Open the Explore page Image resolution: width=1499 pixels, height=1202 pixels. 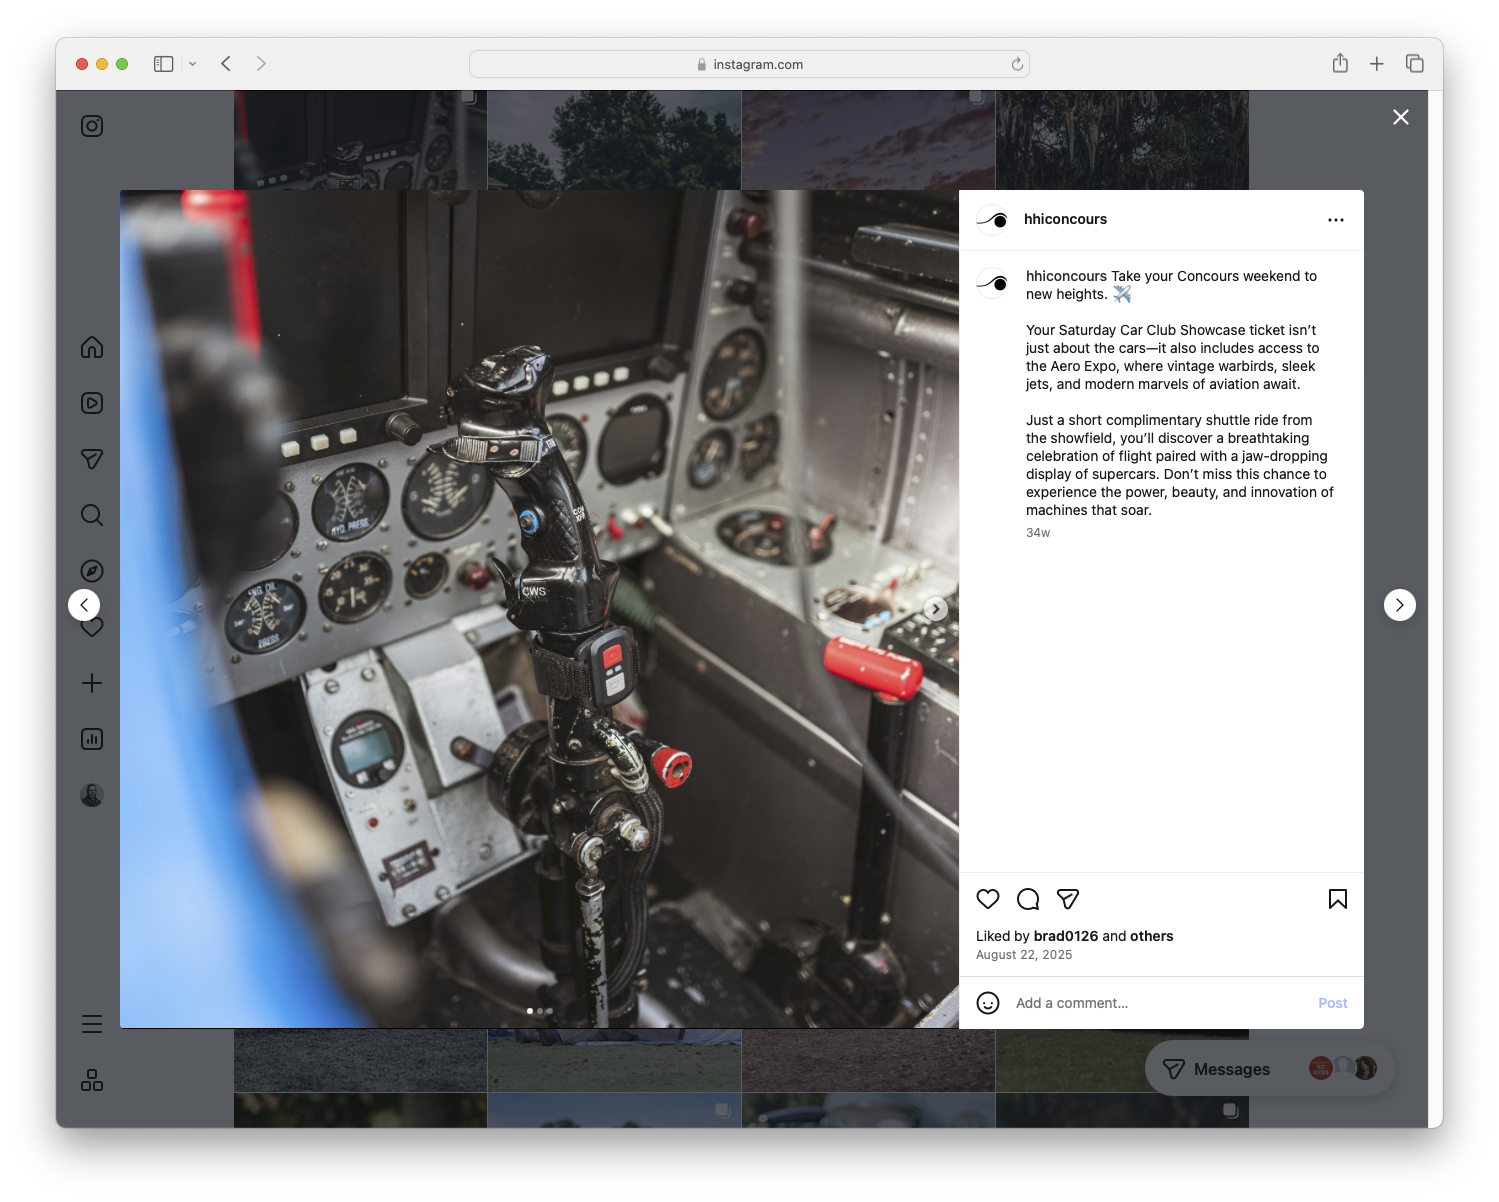(x=92, y=570)
